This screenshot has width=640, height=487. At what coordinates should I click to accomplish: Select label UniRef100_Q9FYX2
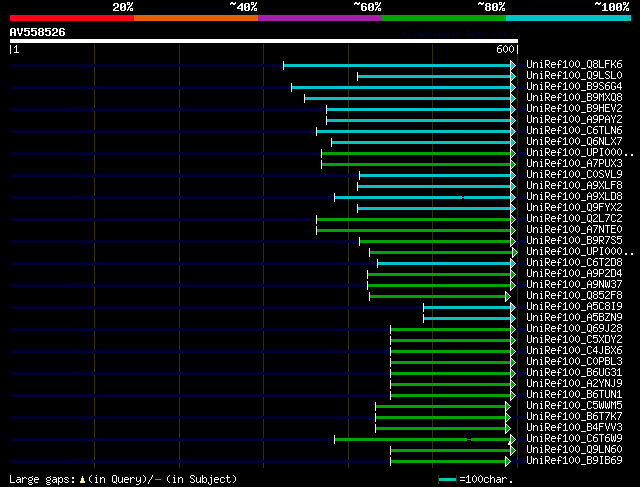click(x=574, y=207)
